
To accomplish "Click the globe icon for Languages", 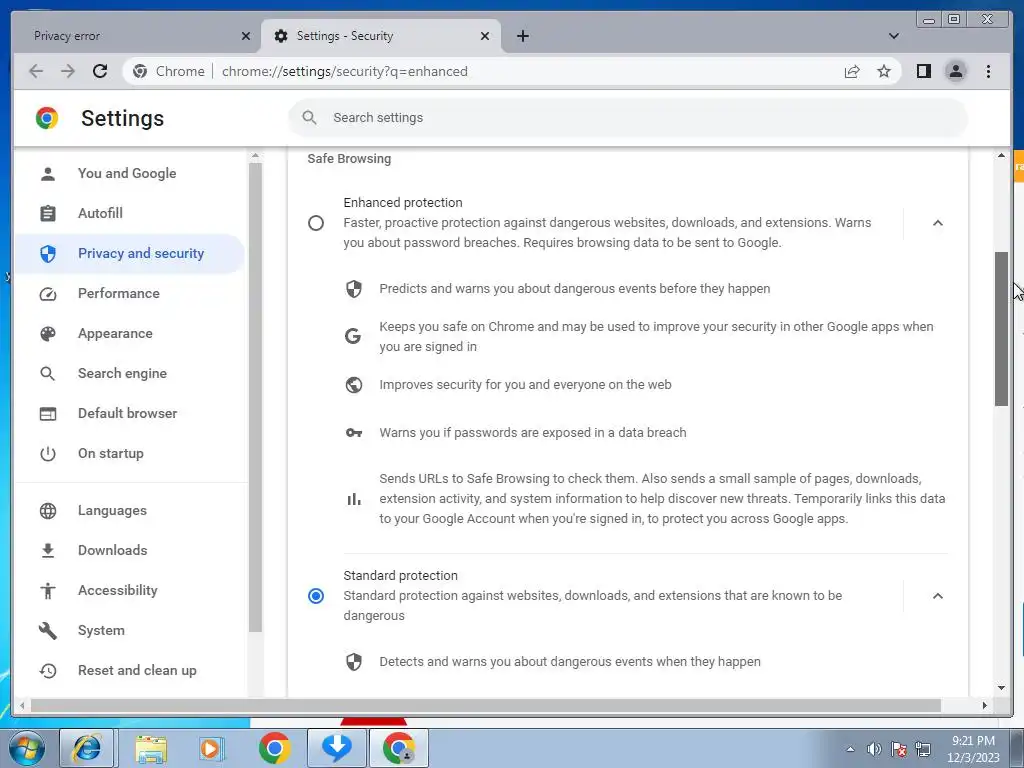I will 48,511.
